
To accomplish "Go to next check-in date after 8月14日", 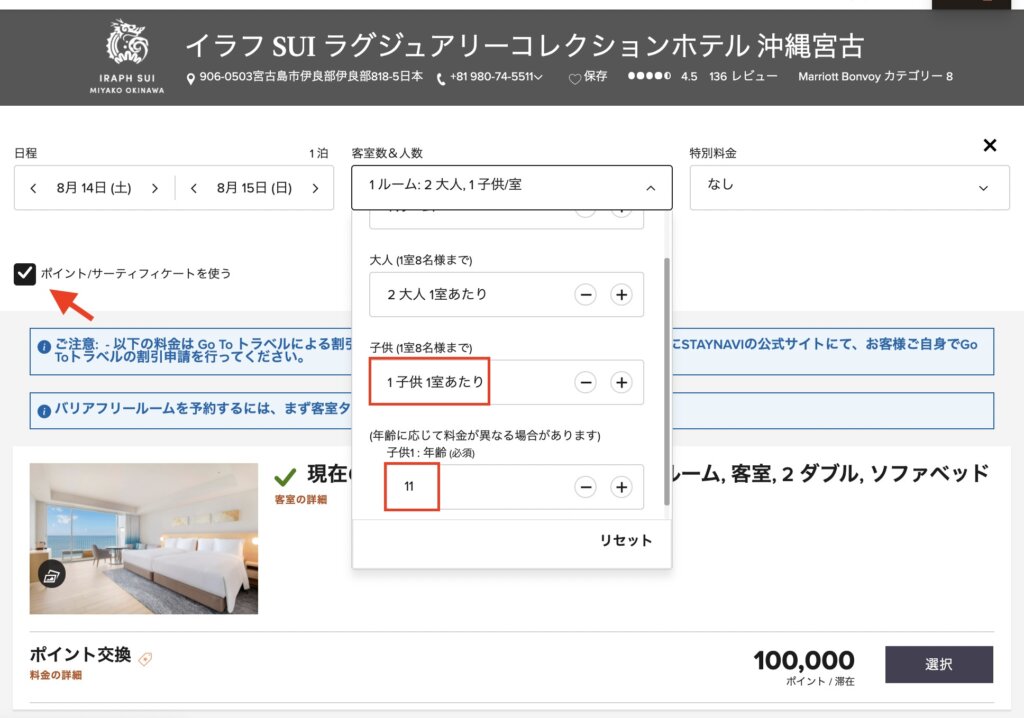I will click(155, 188).
